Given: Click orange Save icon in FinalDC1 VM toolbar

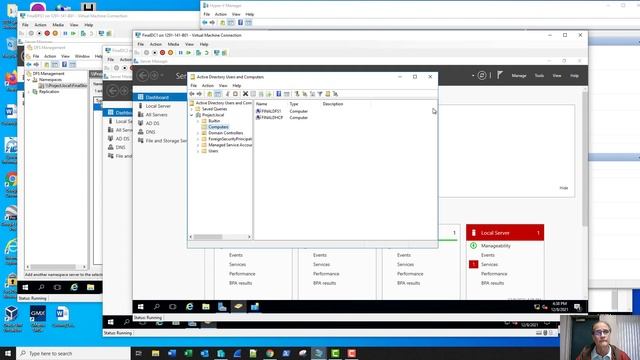Looking at the screenshot, I should (x=171, y=53).
